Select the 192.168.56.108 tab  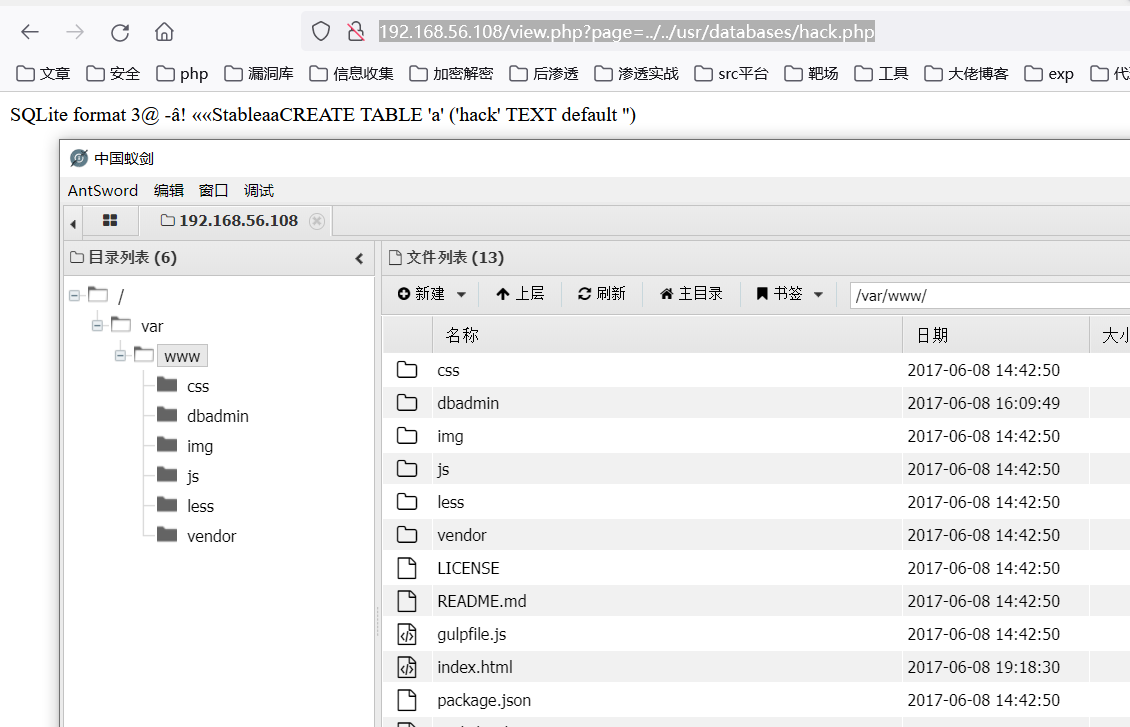240,220
